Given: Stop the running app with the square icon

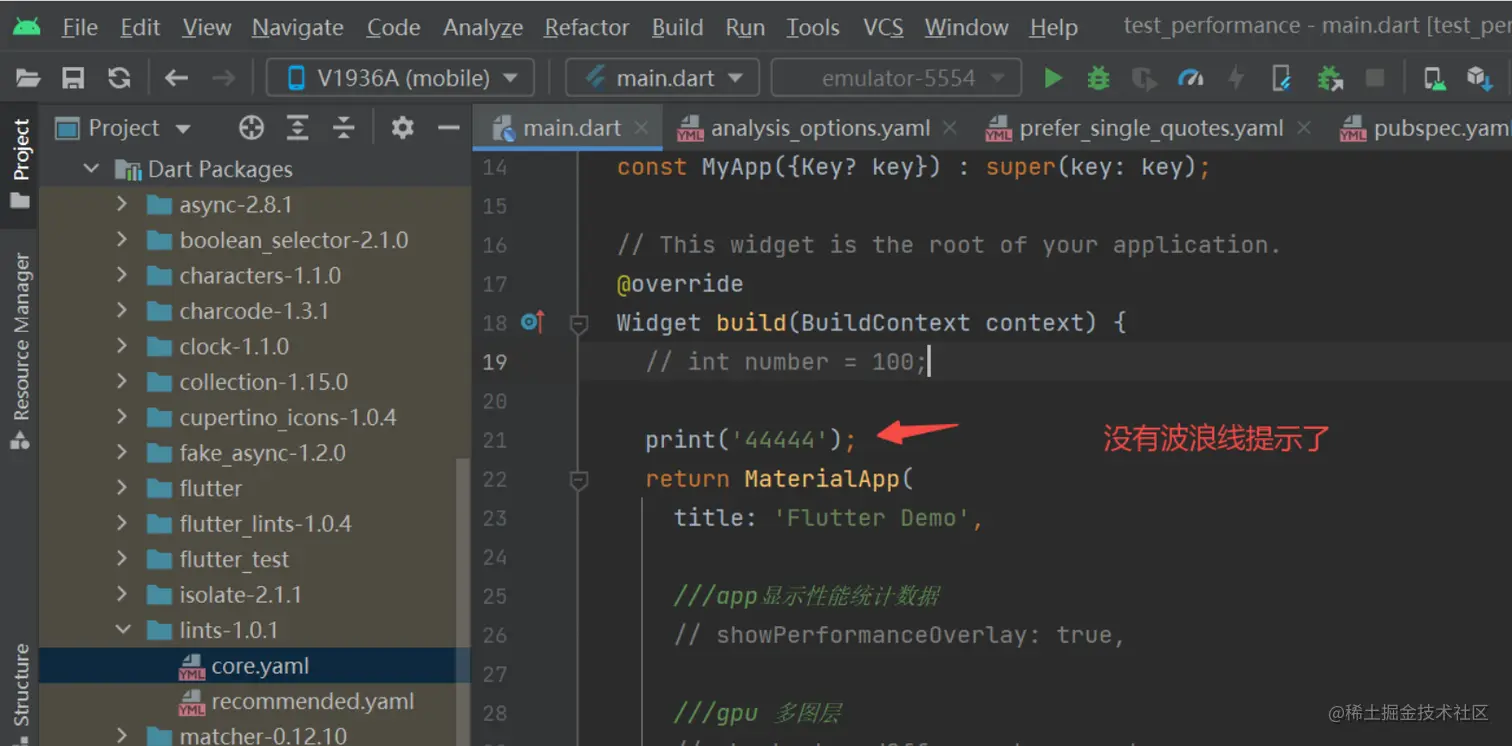Looking at the screenshot, I should pos(1375,78).
